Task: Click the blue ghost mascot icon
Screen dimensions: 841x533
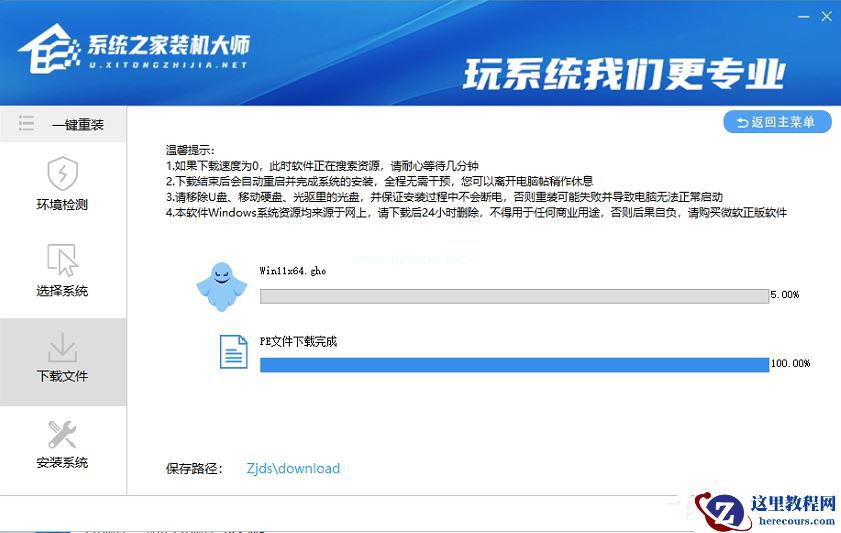Action: click(x=222, y=286)
